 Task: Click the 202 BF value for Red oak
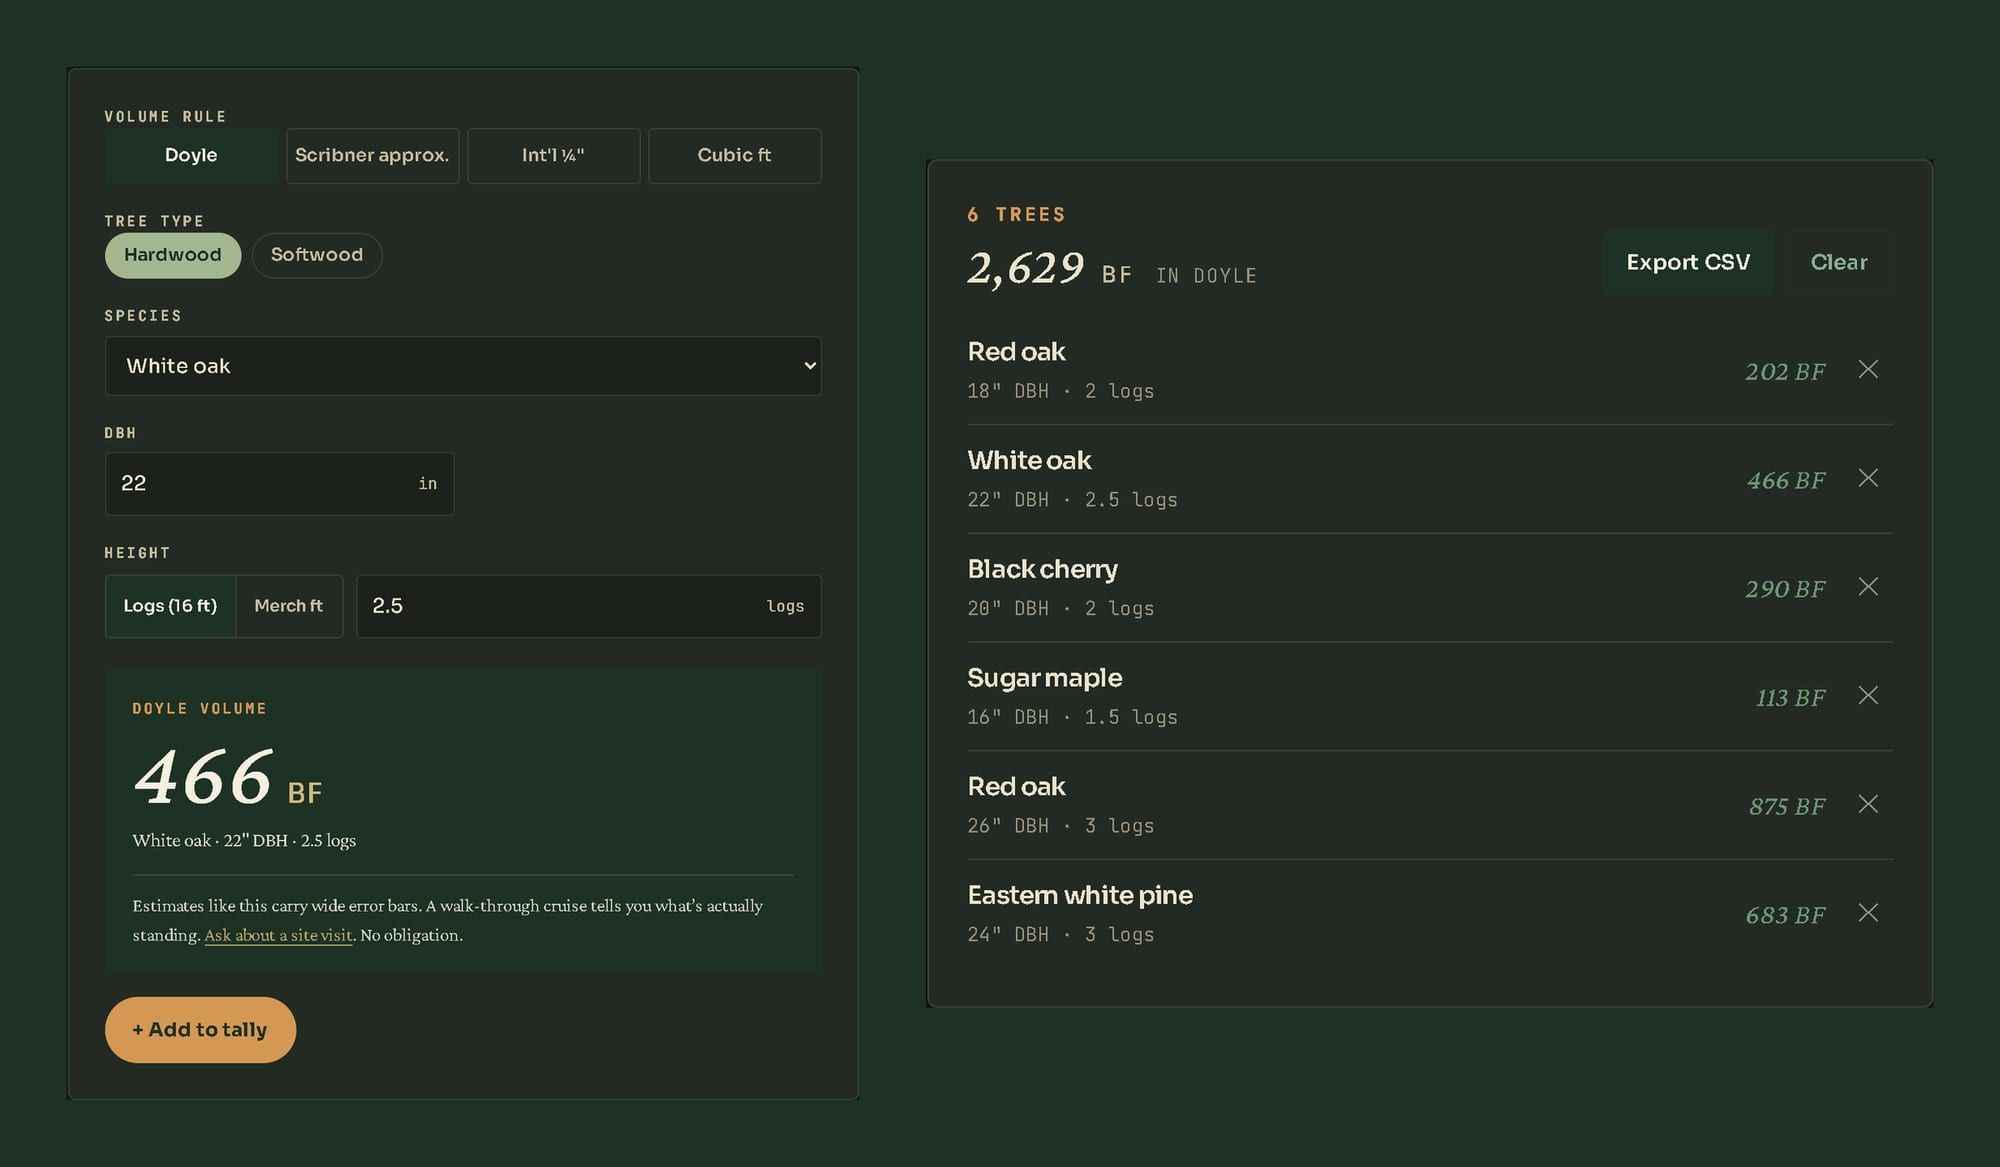(x=1785, y=372)
